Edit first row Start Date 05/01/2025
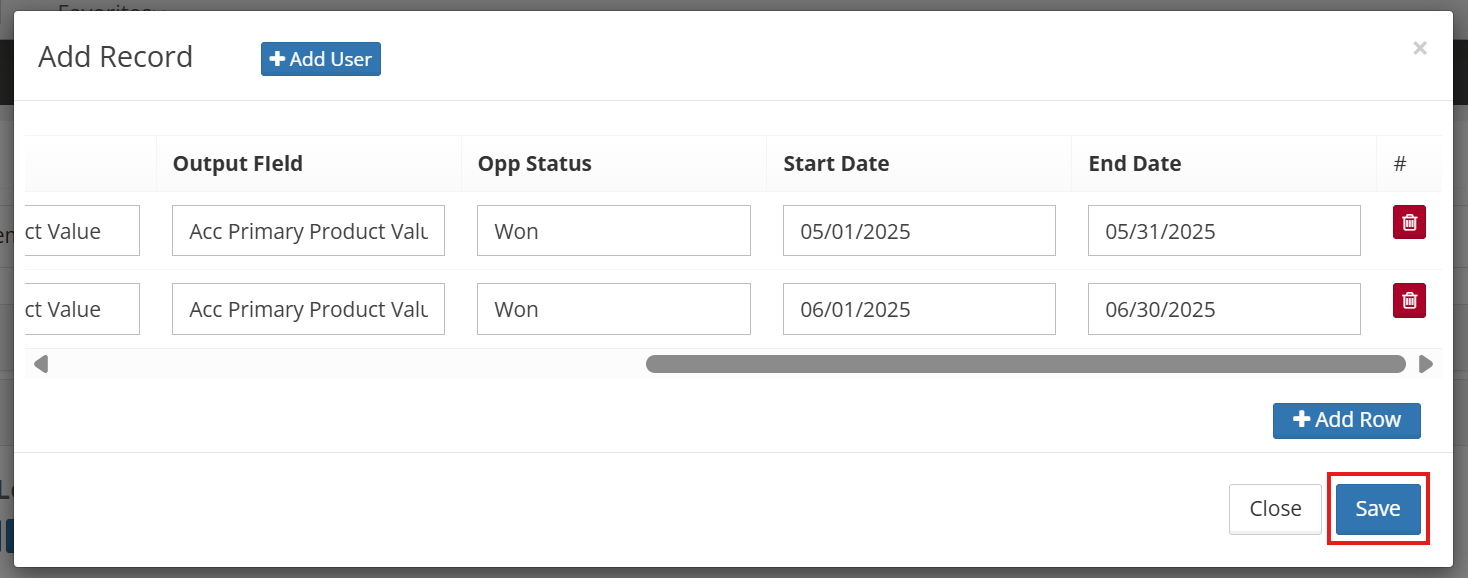 [x=918, y=231]
